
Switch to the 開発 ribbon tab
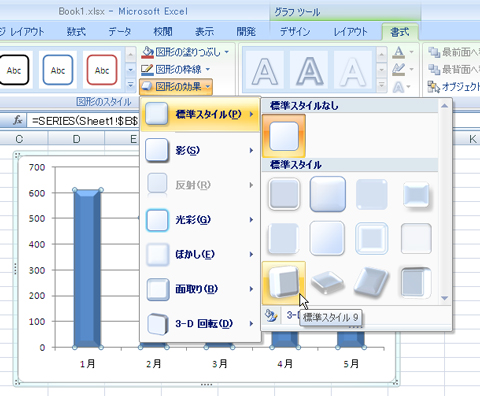point(246,32)
